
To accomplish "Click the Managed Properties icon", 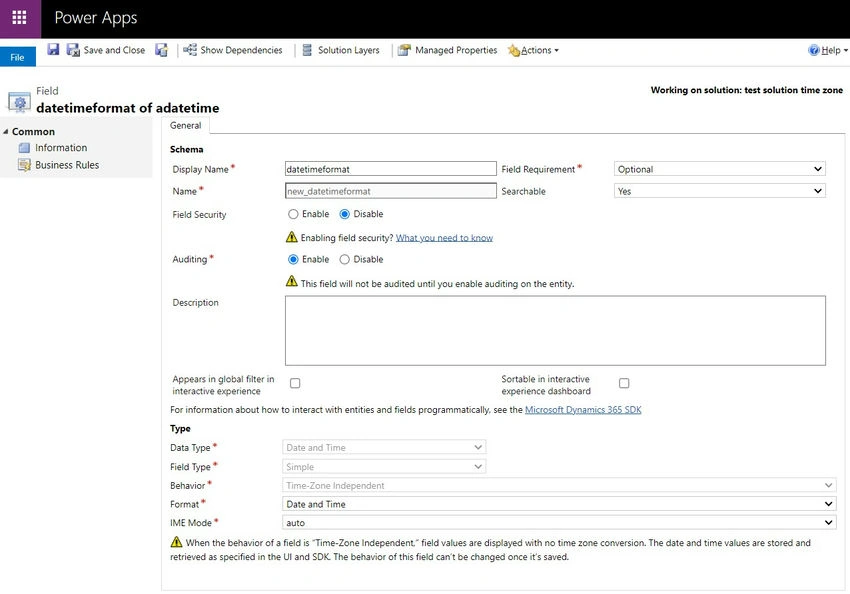I will [x=404, y=50].
